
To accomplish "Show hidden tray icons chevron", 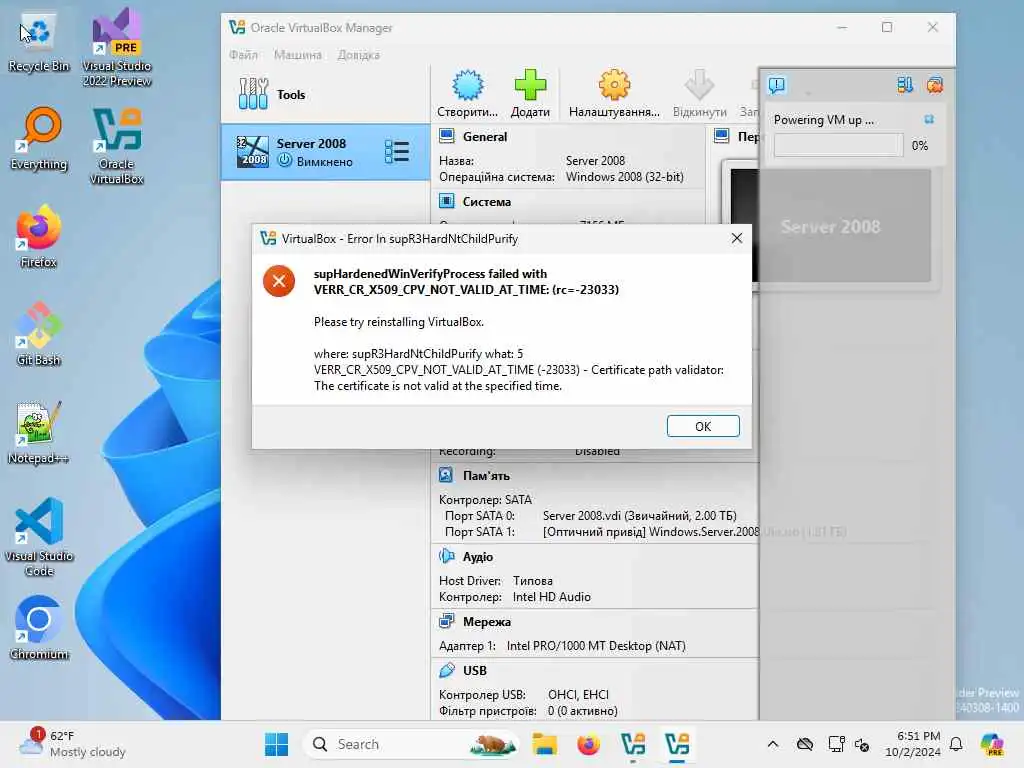I will (773, 744).
